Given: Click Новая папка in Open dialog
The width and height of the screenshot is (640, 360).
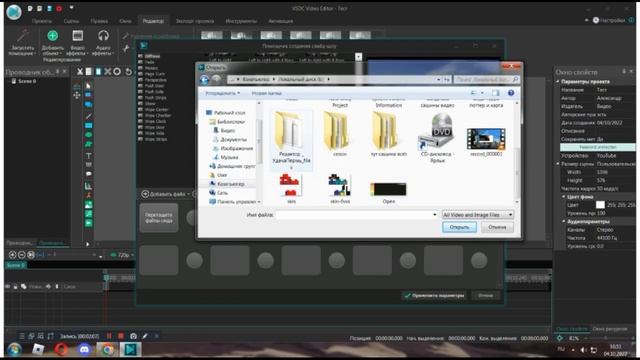Looking at the screenshot, I should 267,93.
